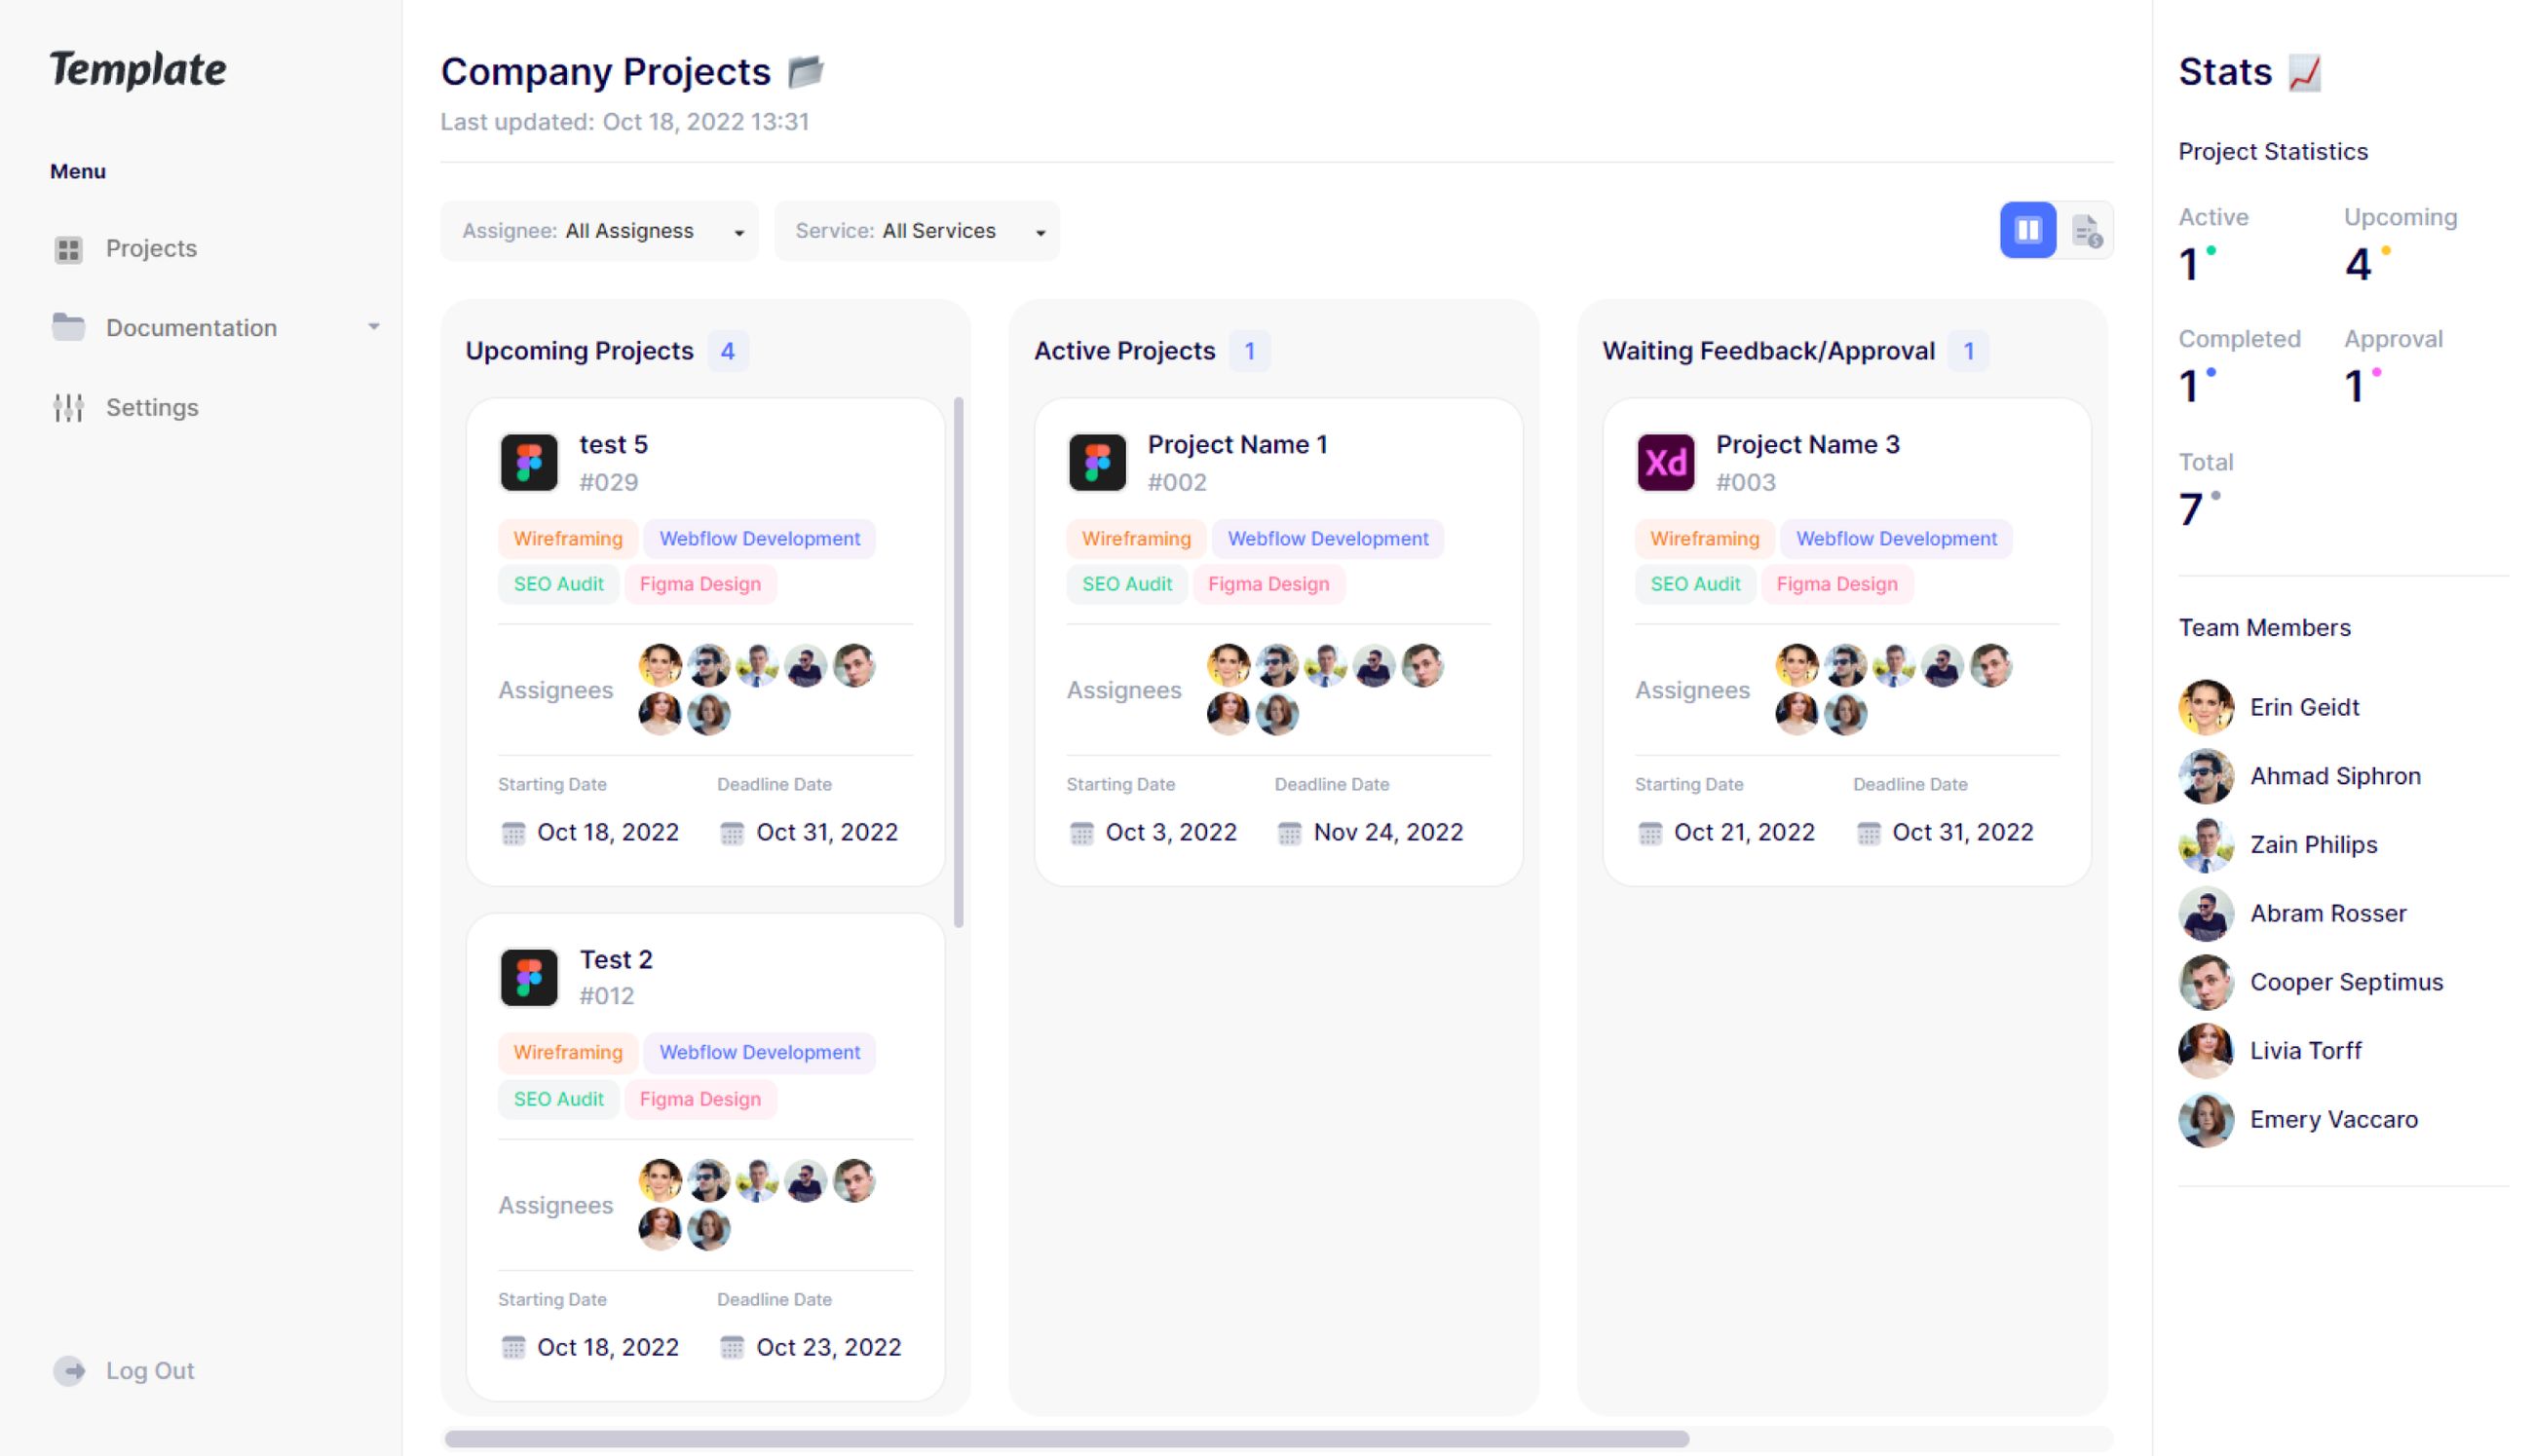Open the Service: All Services dropdown
Viewport: 2533px width, 1456px height.
click(916, 230)
